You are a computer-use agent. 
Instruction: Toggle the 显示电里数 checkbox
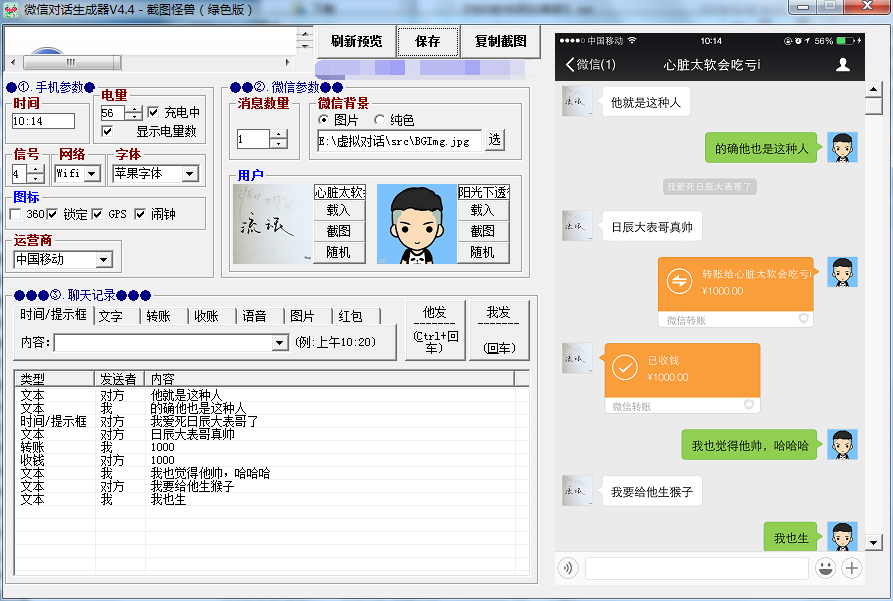(x=106, y=132)
